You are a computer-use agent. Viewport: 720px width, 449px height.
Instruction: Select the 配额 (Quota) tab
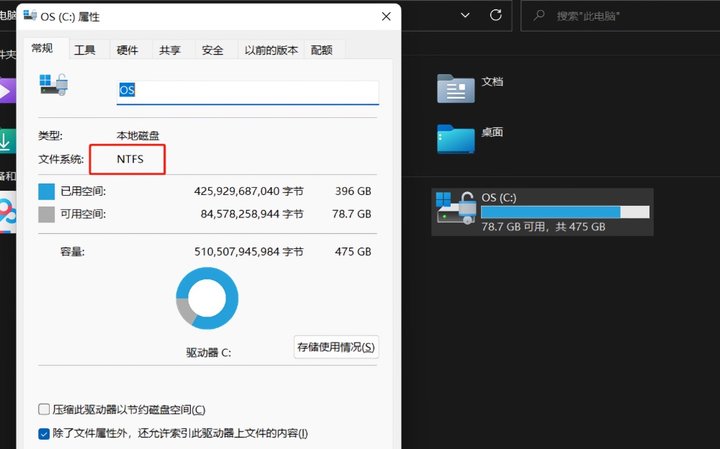(x=321, y=50)
